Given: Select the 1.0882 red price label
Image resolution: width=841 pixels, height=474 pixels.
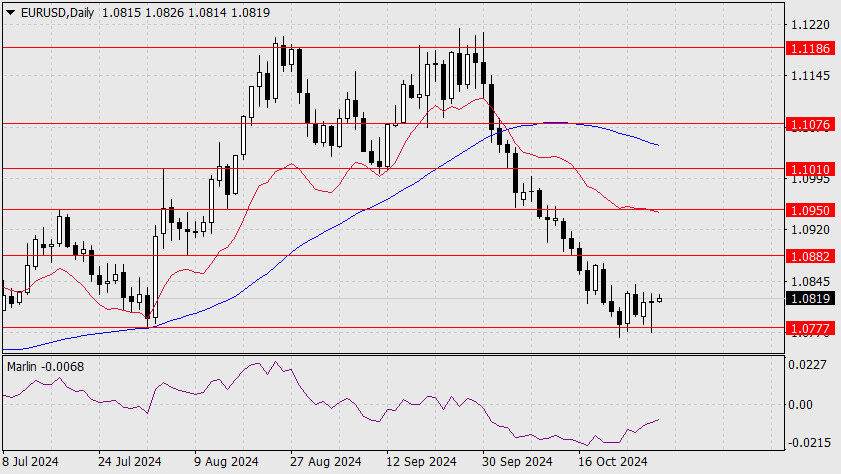Looking at the screenshot, I should (x=810, y=256).
